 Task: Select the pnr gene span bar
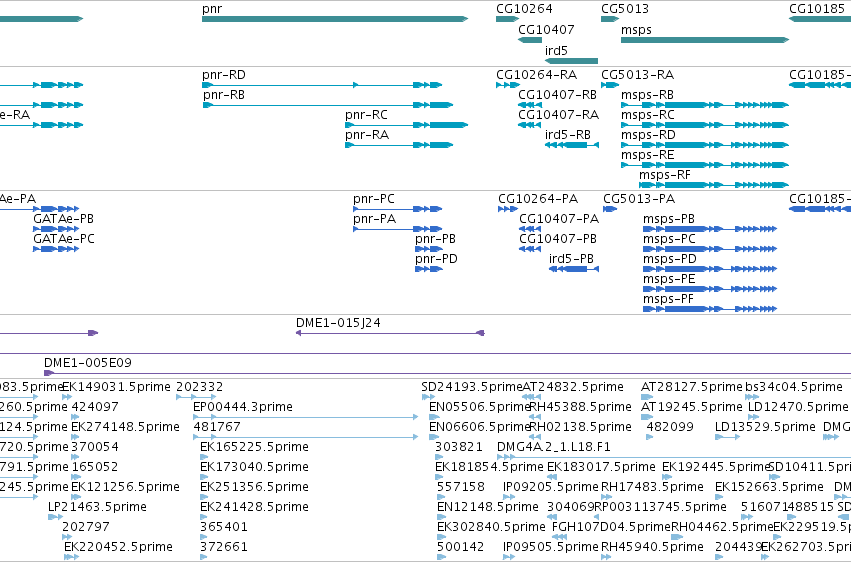(x=335, y=19)
